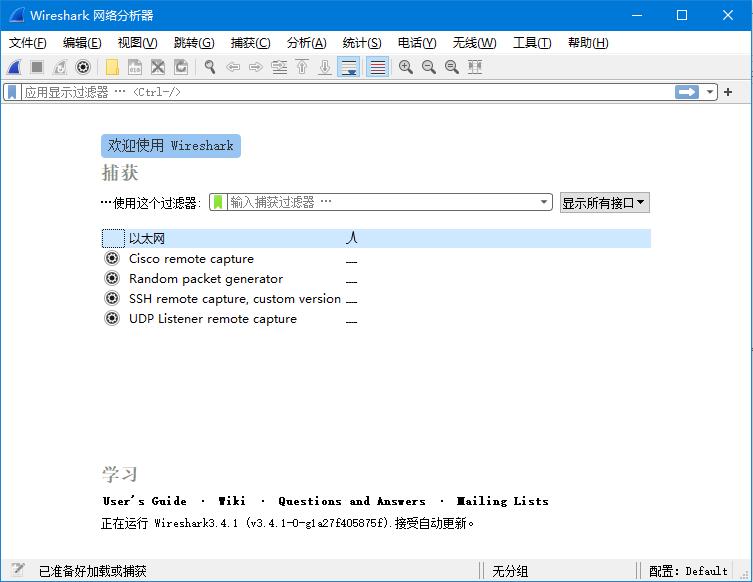Open capture options gear icon
Viewport: 753px width, 582px height.
(x=83, y=67)
